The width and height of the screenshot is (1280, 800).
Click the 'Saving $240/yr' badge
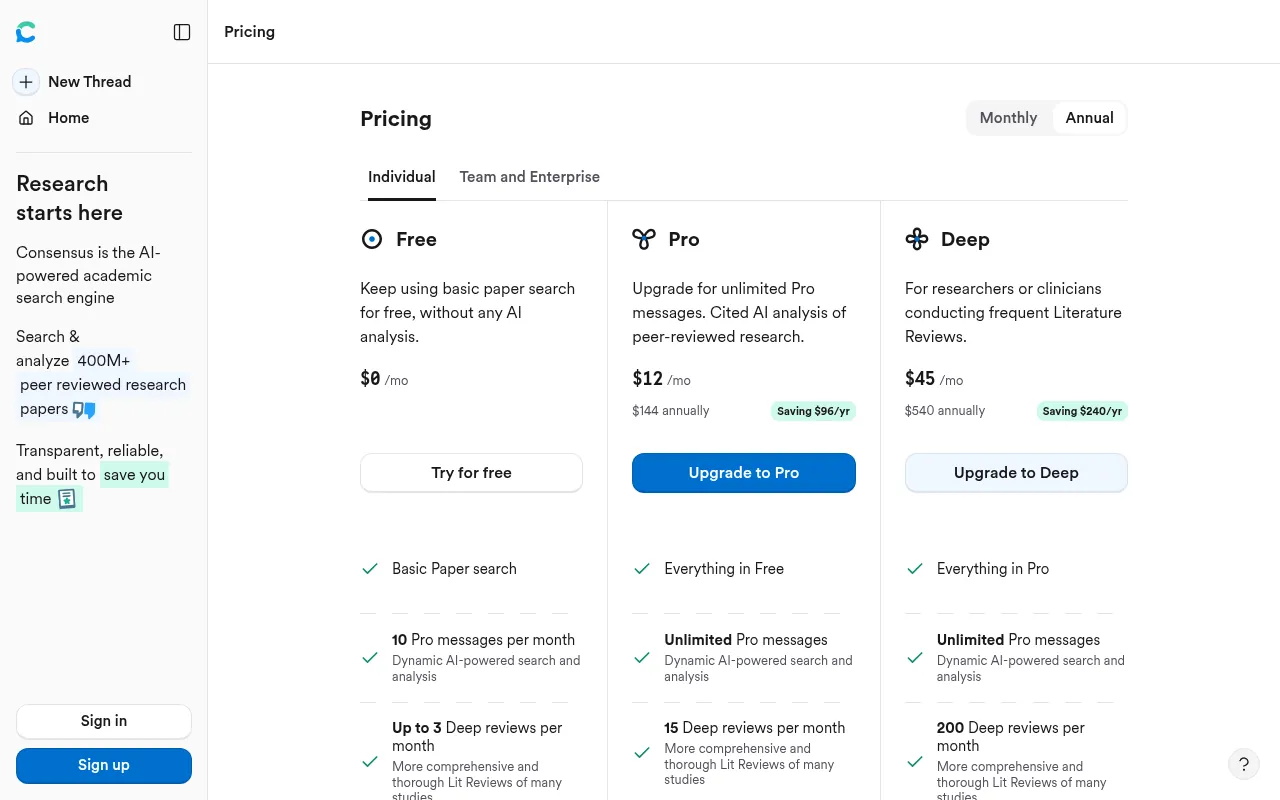point(1082,411)
